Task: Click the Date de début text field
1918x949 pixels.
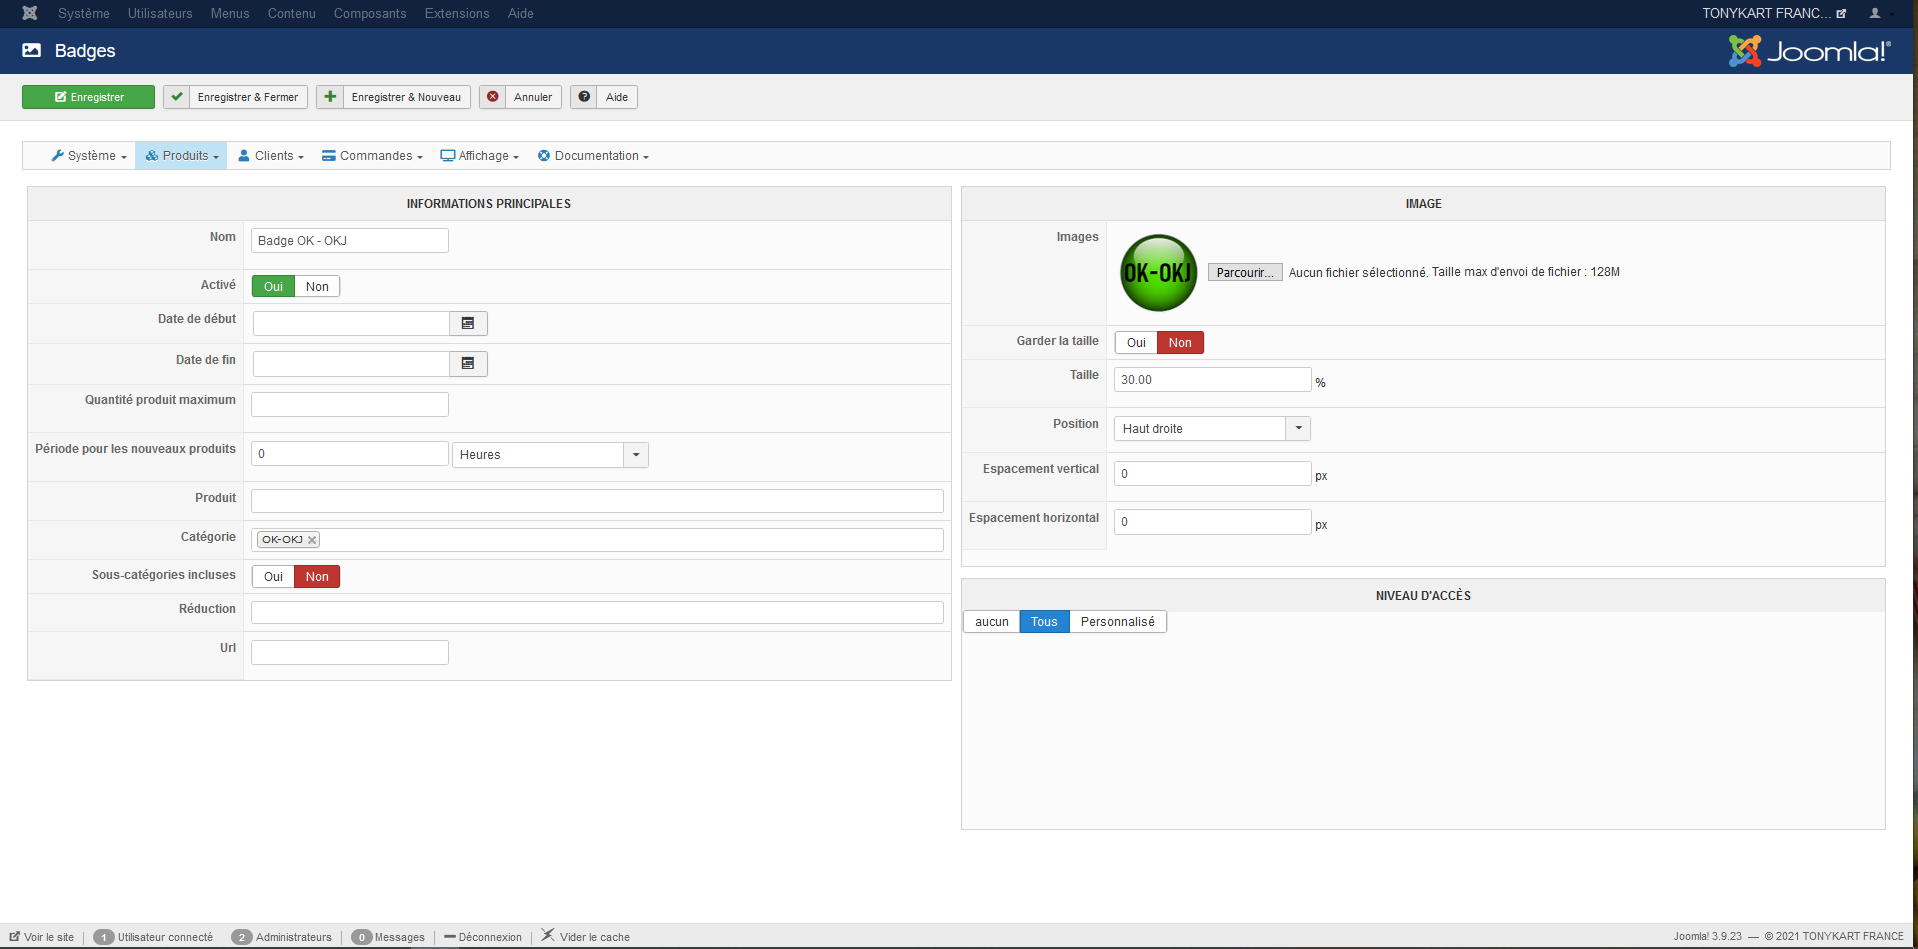Action: tap(351, 323)
